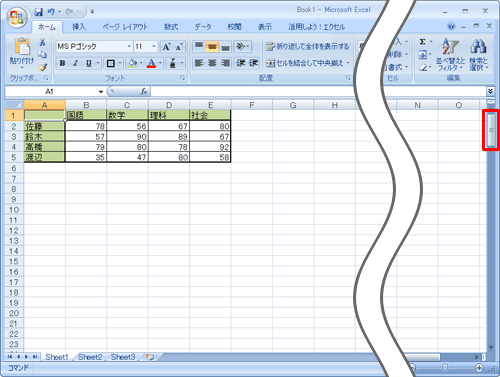
Task: Click 折り返して全体を表示する wrap text button
Action: [x=307, y=47]
